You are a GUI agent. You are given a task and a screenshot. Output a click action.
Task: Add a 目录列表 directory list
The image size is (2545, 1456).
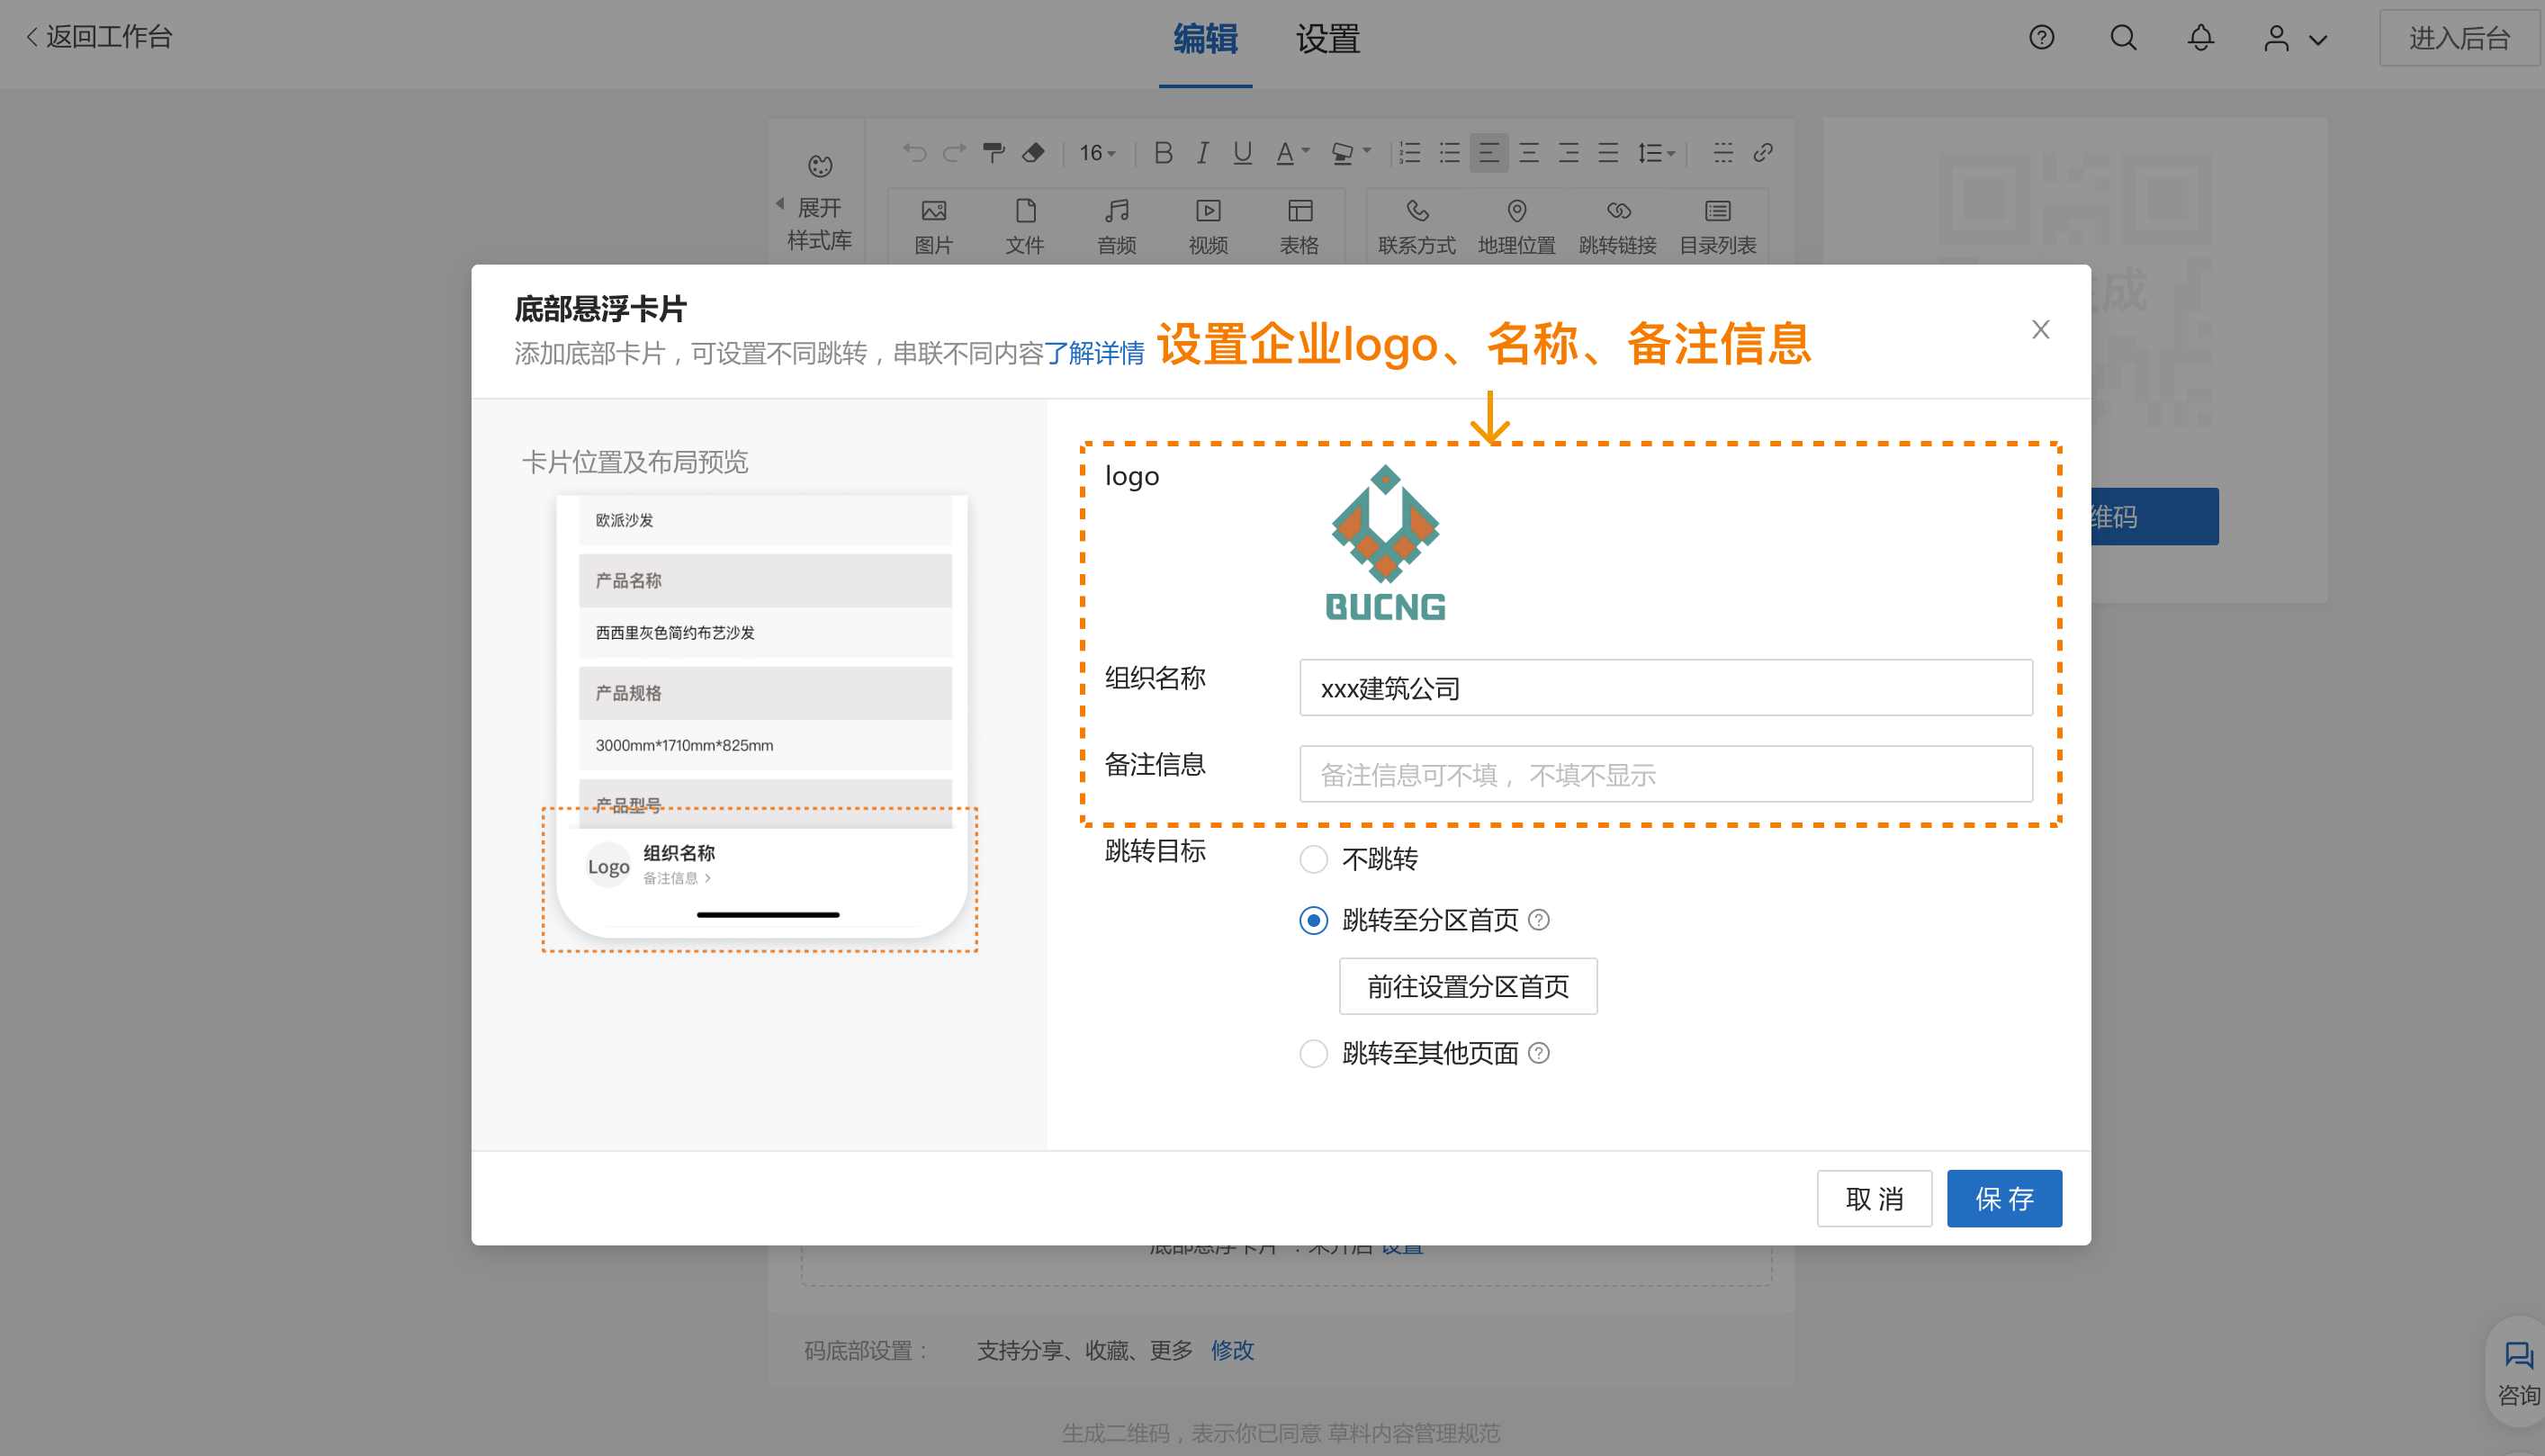[x=1718, y=227]
